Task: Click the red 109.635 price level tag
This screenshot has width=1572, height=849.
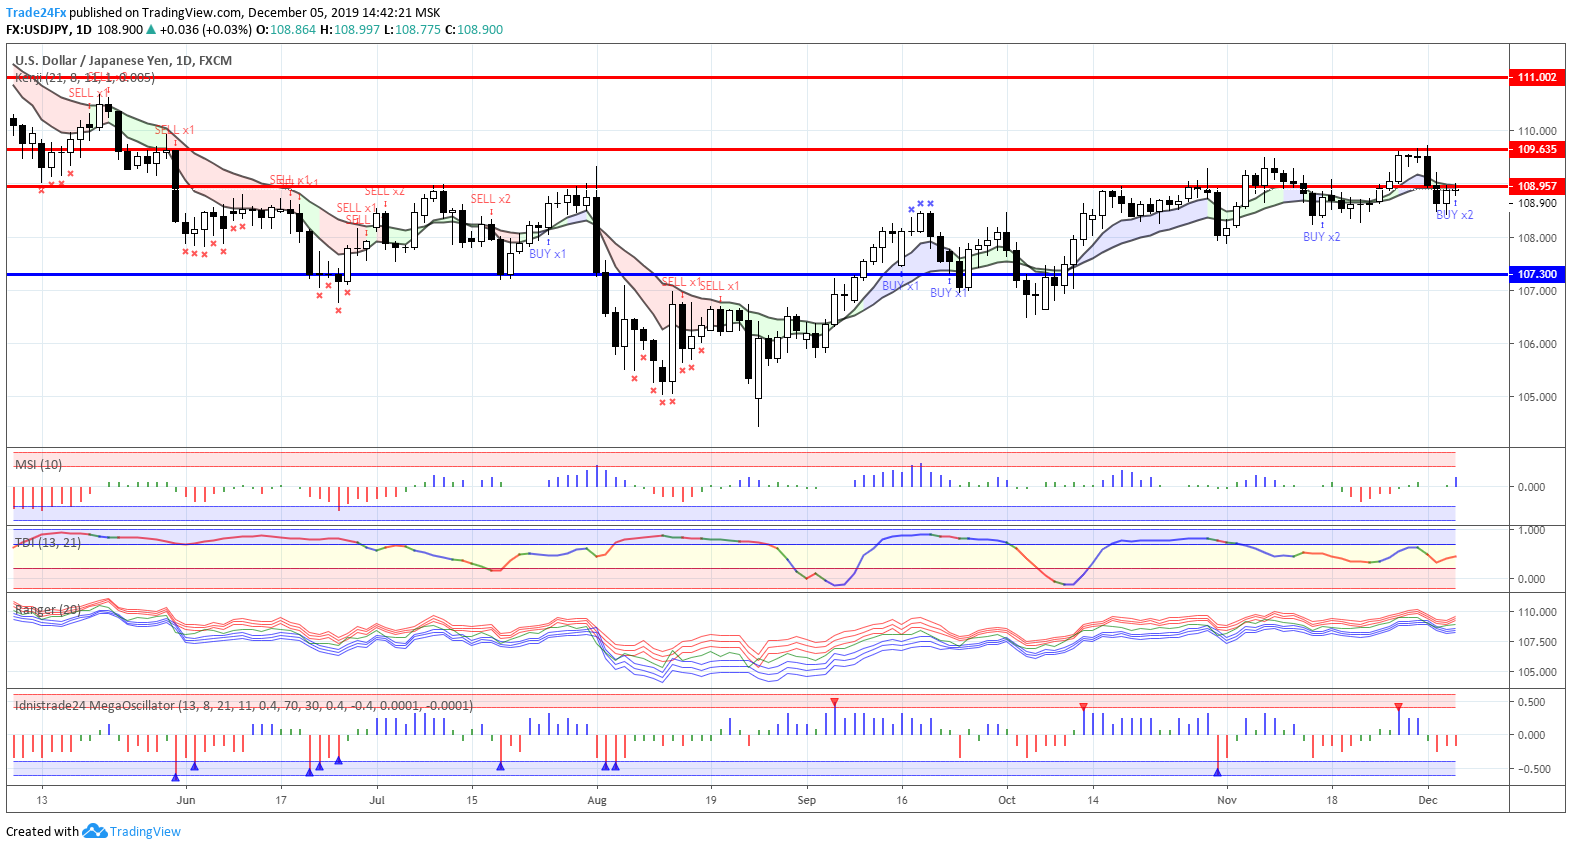Action: click(x=1537, y=149)
